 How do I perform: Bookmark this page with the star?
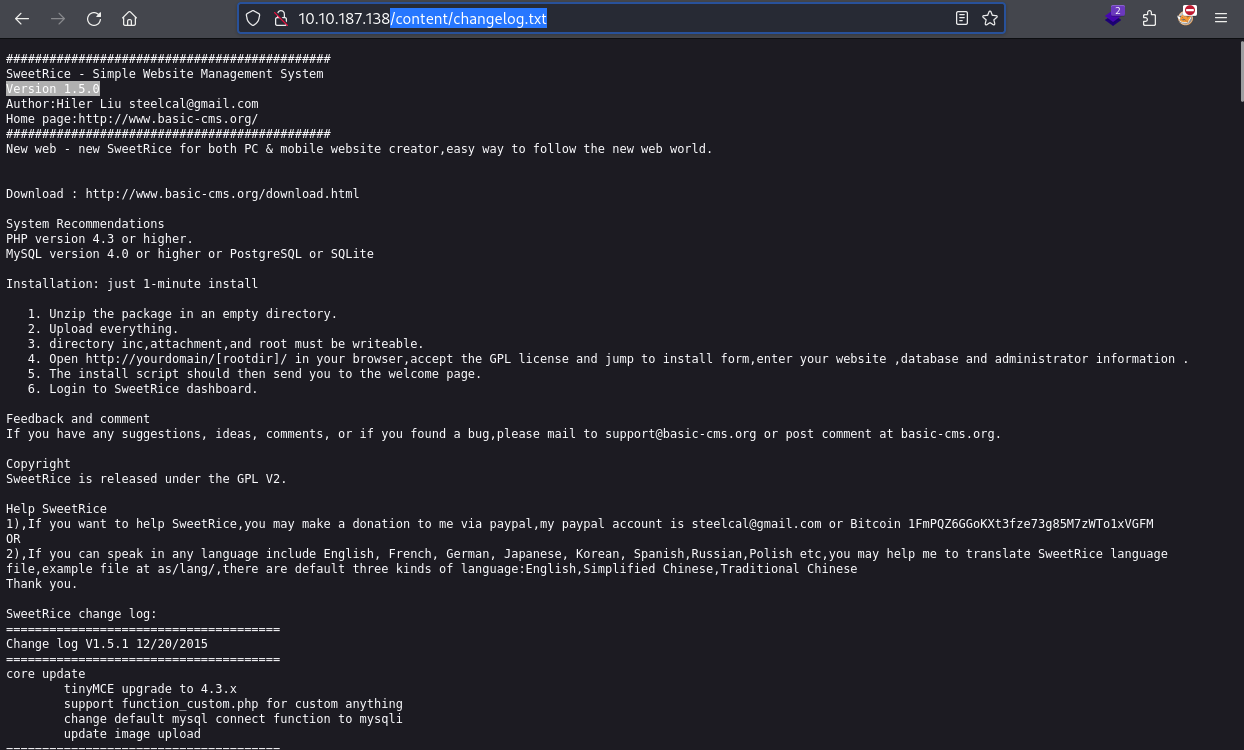pyautogui.click(x=989, y=18)
